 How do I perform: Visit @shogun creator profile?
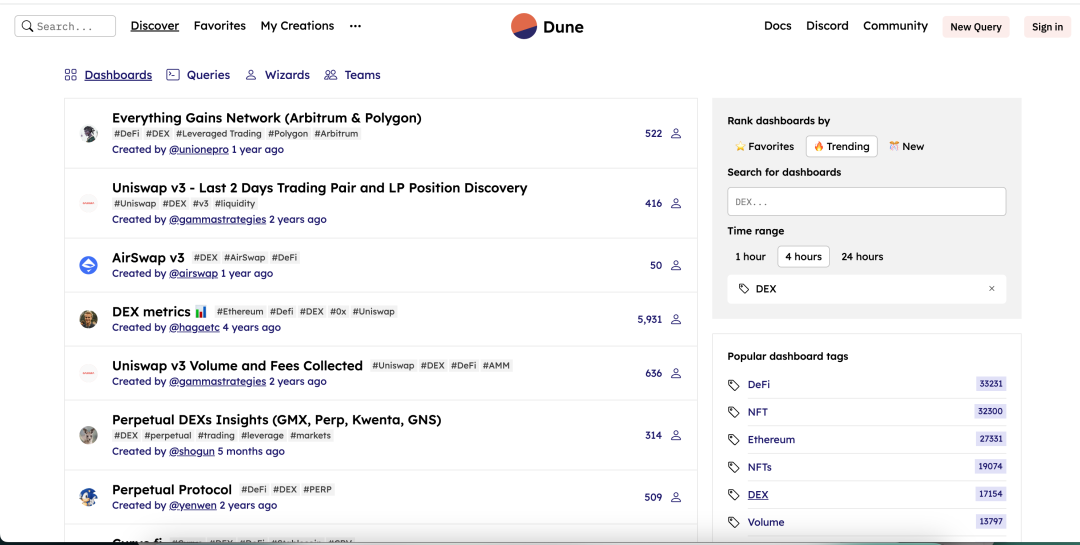[191, 452]
